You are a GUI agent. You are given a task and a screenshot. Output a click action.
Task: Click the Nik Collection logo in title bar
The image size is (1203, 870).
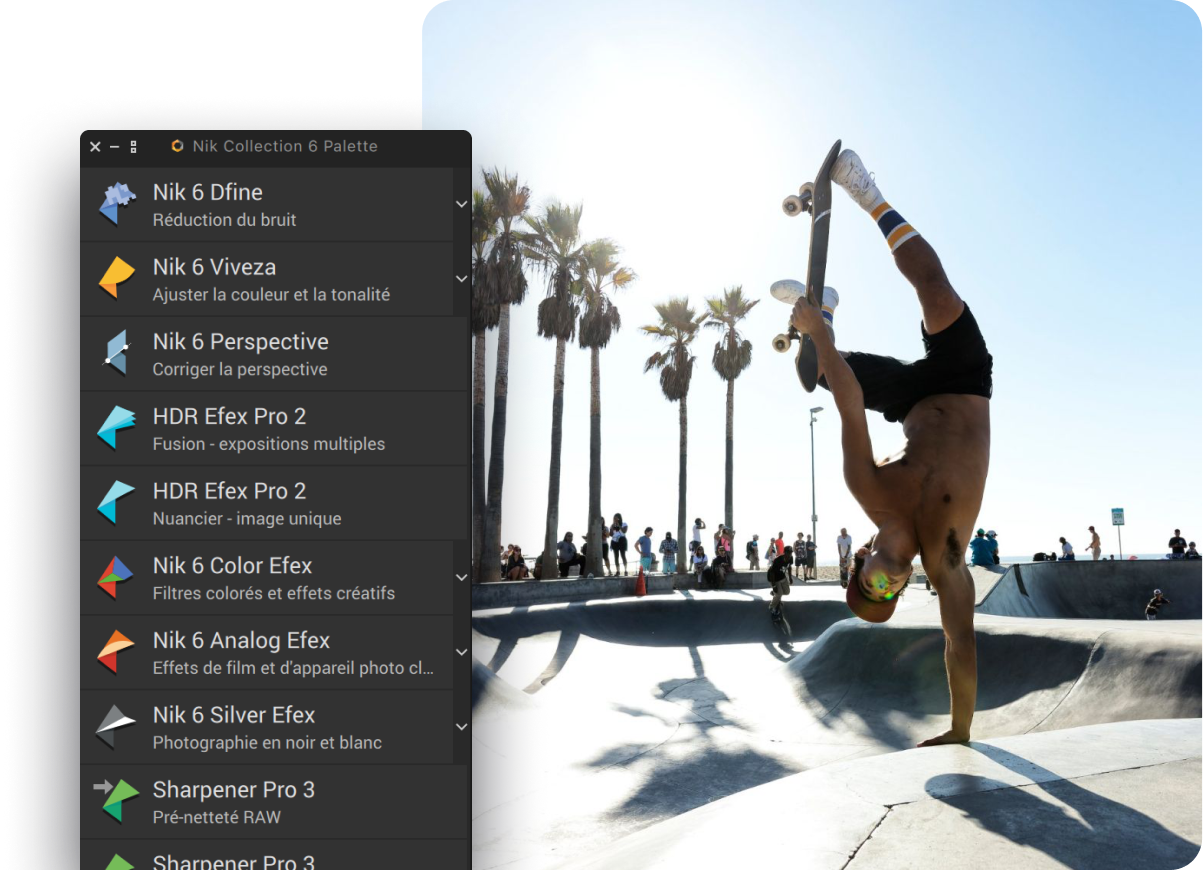(x=177, y=146)
